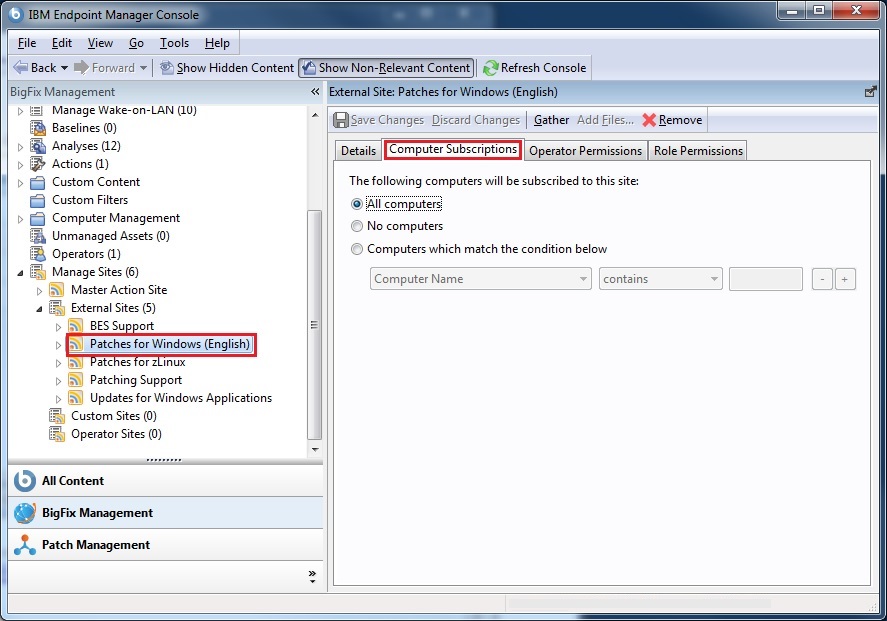Collapse the External Sites tree node
887x621 pixels.
pos(39,309)
